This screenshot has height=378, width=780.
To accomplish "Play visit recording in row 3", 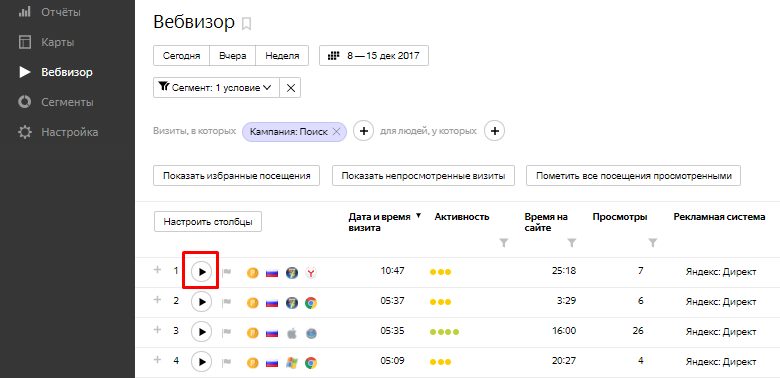I will [201, 332].
